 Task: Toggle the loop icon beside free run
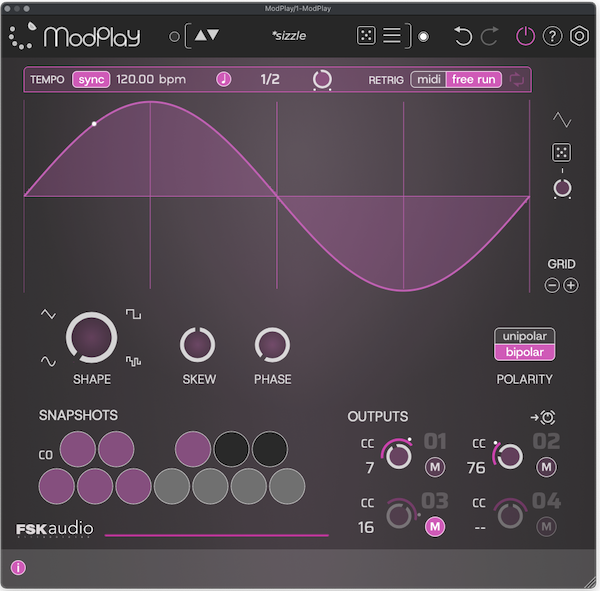[x=516, y=80]
